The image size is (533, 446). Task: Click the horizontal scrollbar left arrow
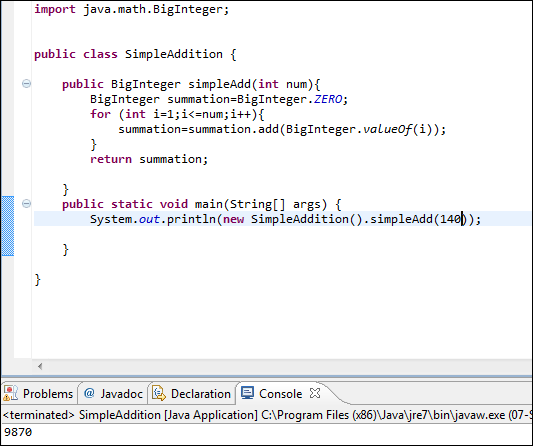pos(40,366)
